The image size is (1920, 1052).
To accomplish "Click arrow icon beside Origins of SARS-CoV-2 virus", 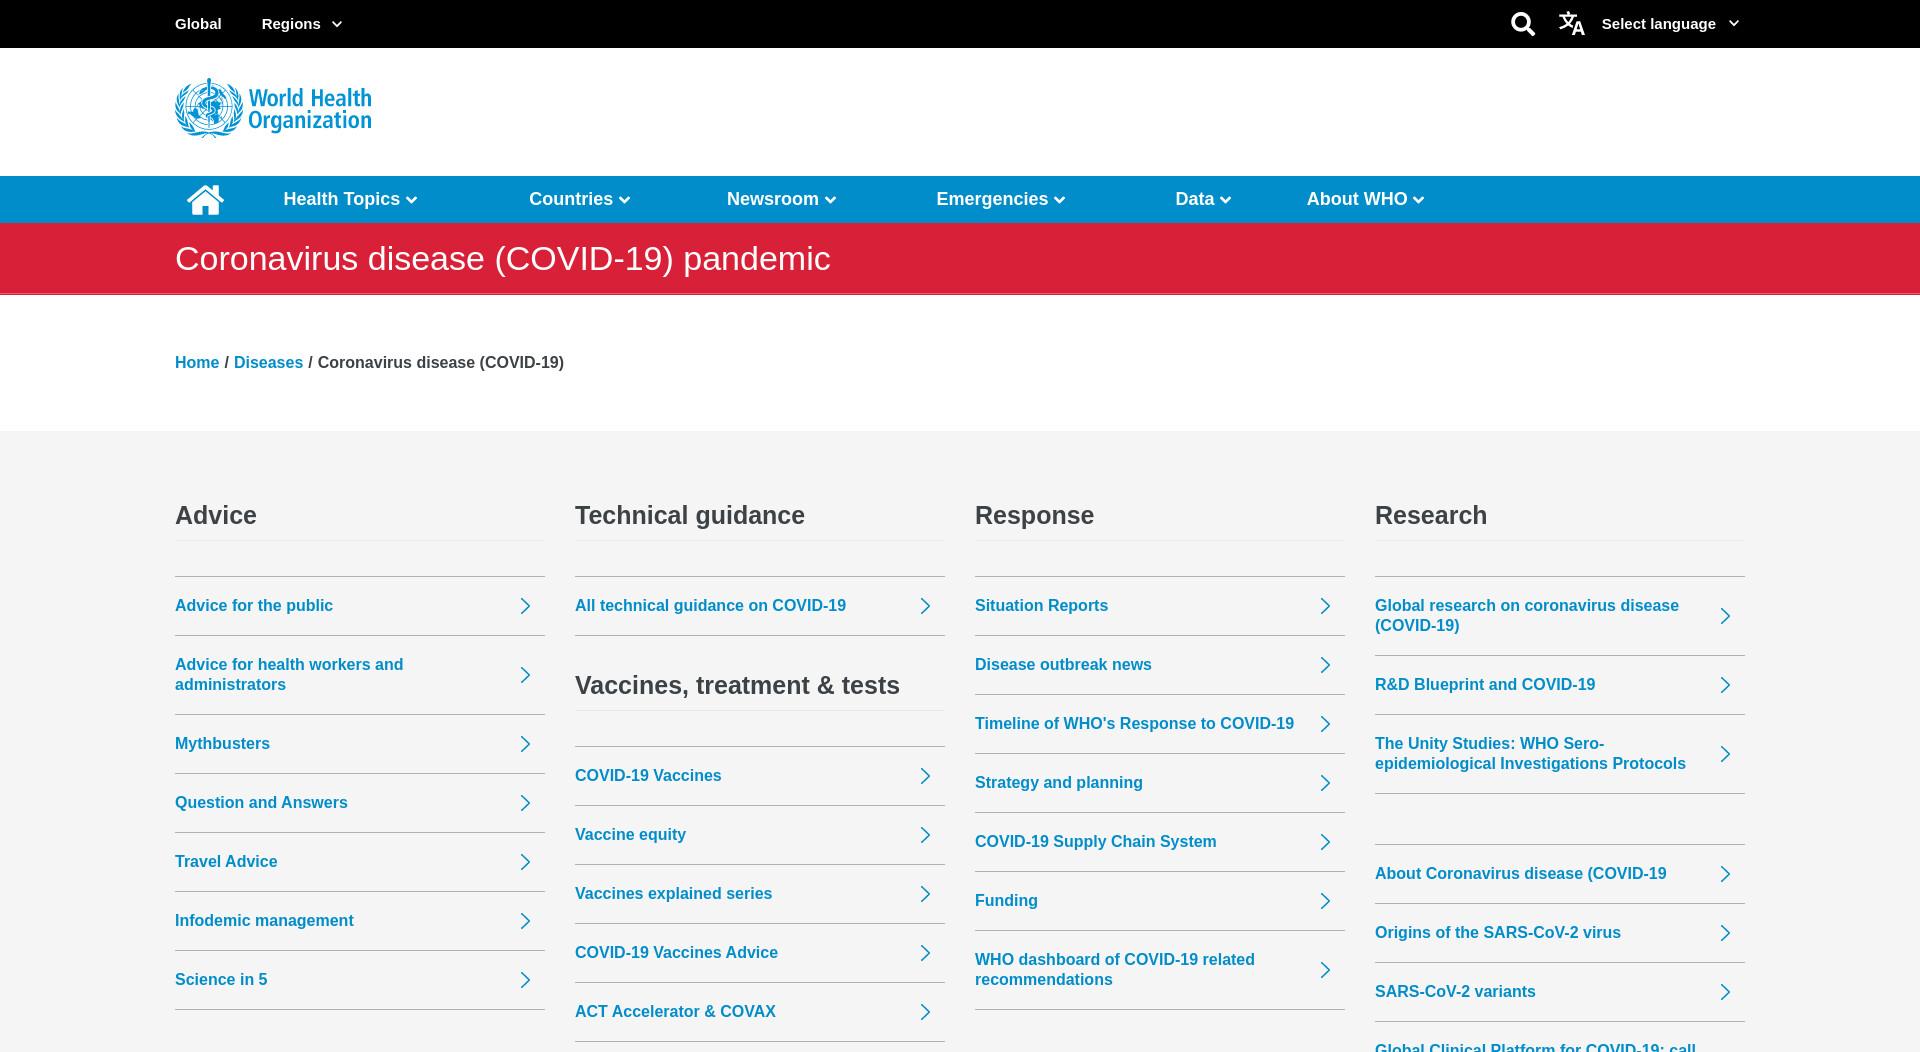I will click(1725, 933).
